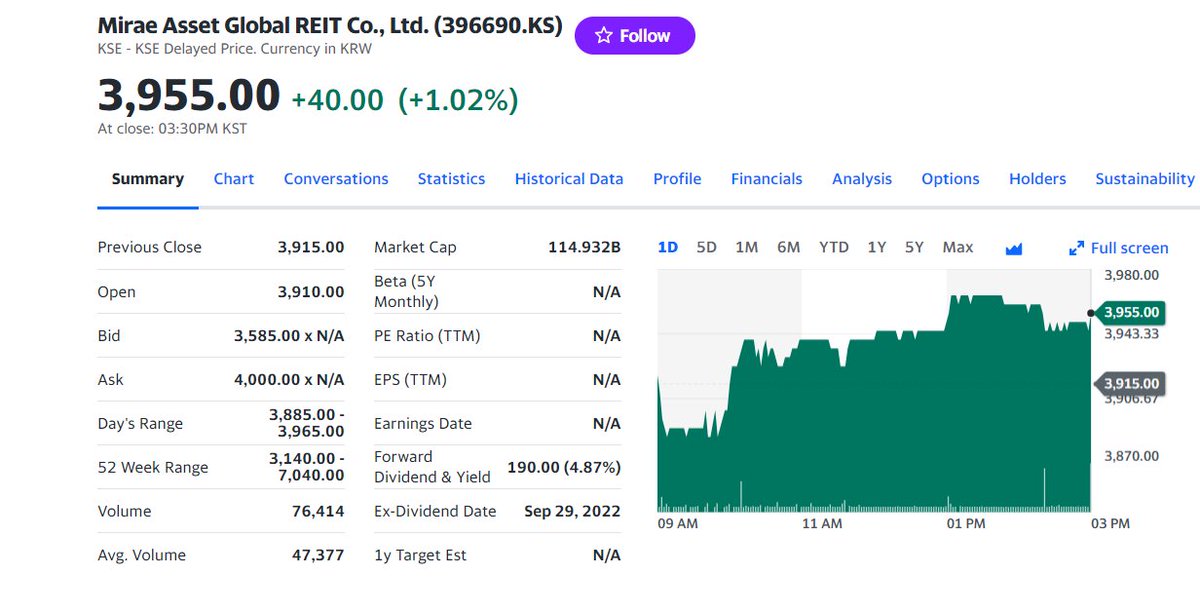Open the Chart tab

[x=234, y=179]
